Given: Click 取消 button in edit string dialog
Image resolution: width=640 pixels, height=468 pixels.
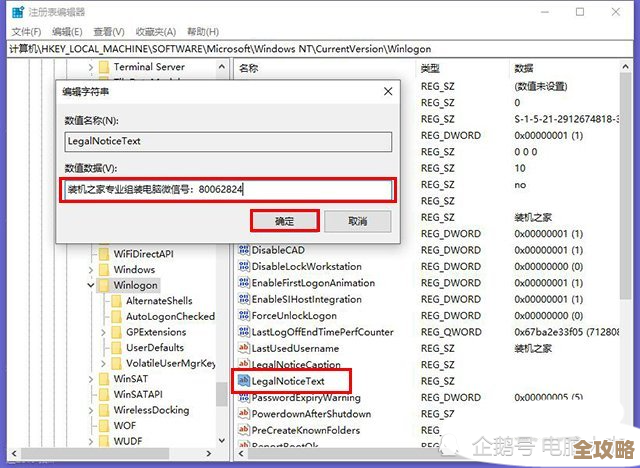Looking at the screenshot, I should pos(358,221).
